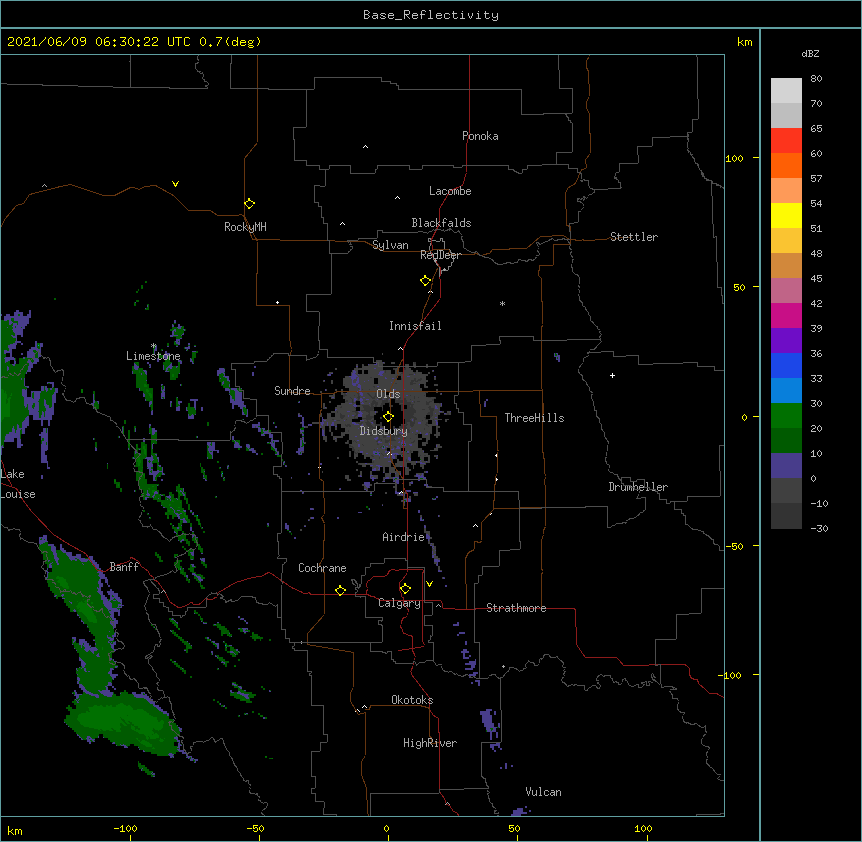Click the red 65 dBZ color swatch
Image resolution: width=862 pixels, height=842 pixels.
(786, 141)
